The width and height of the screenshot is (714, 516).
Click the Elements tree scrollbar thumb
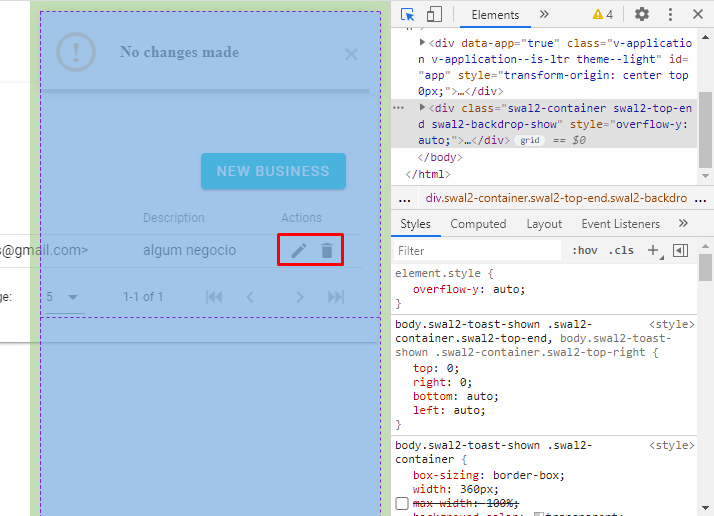tap(705, 130)
